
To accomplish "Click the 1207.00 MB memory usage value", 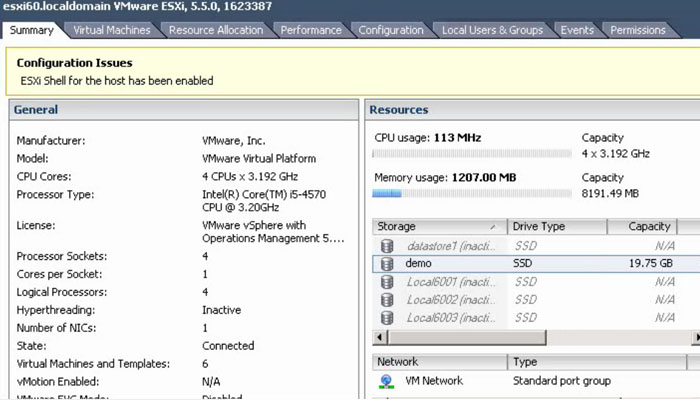I will tap(483, 178).
